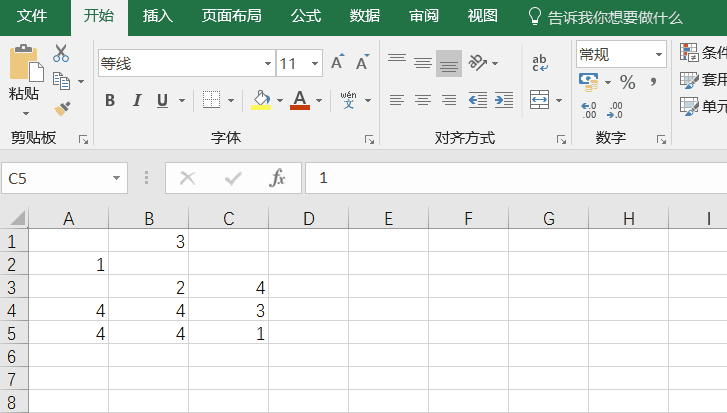Image resolution: width=727 pixels, height=413 pixels.
Task: Select all cells corner triangle
Action: pos(17,217)
